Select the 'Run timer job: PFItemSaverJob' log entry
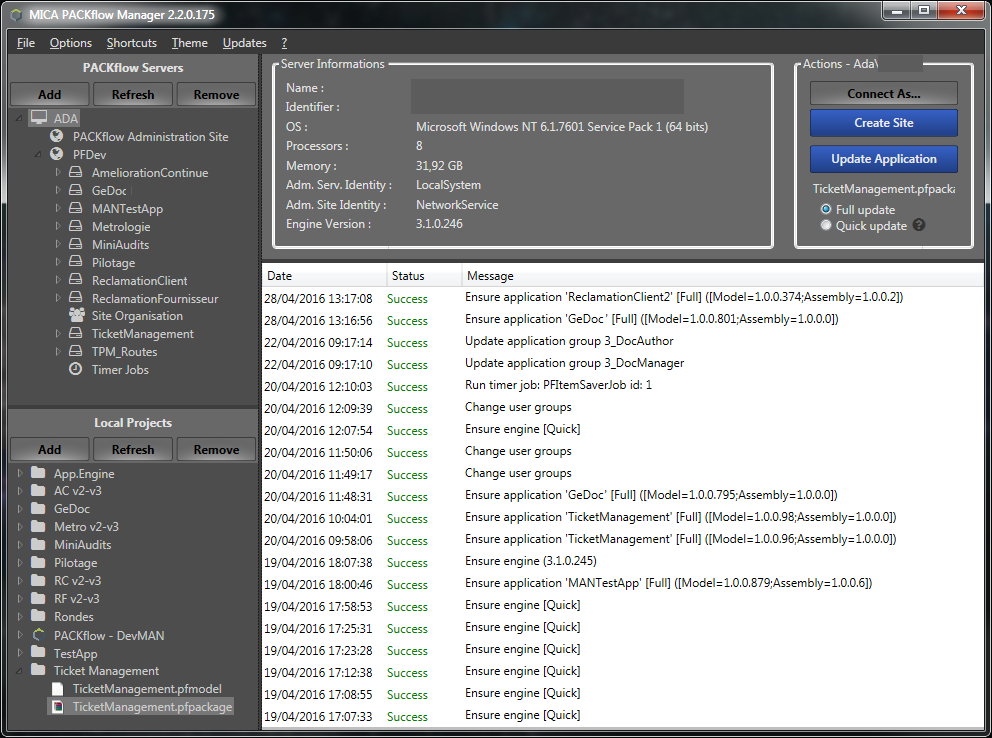 [x=623, y=386]
